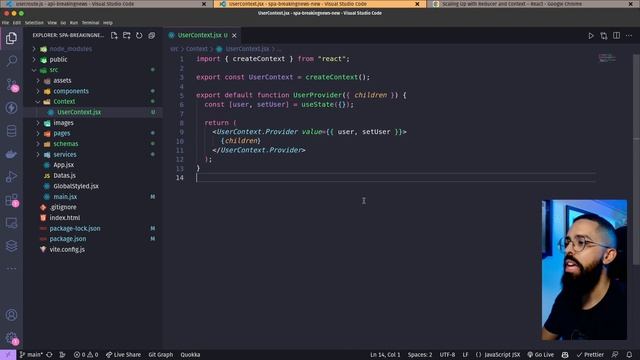Split the editor right

(616, 36)
